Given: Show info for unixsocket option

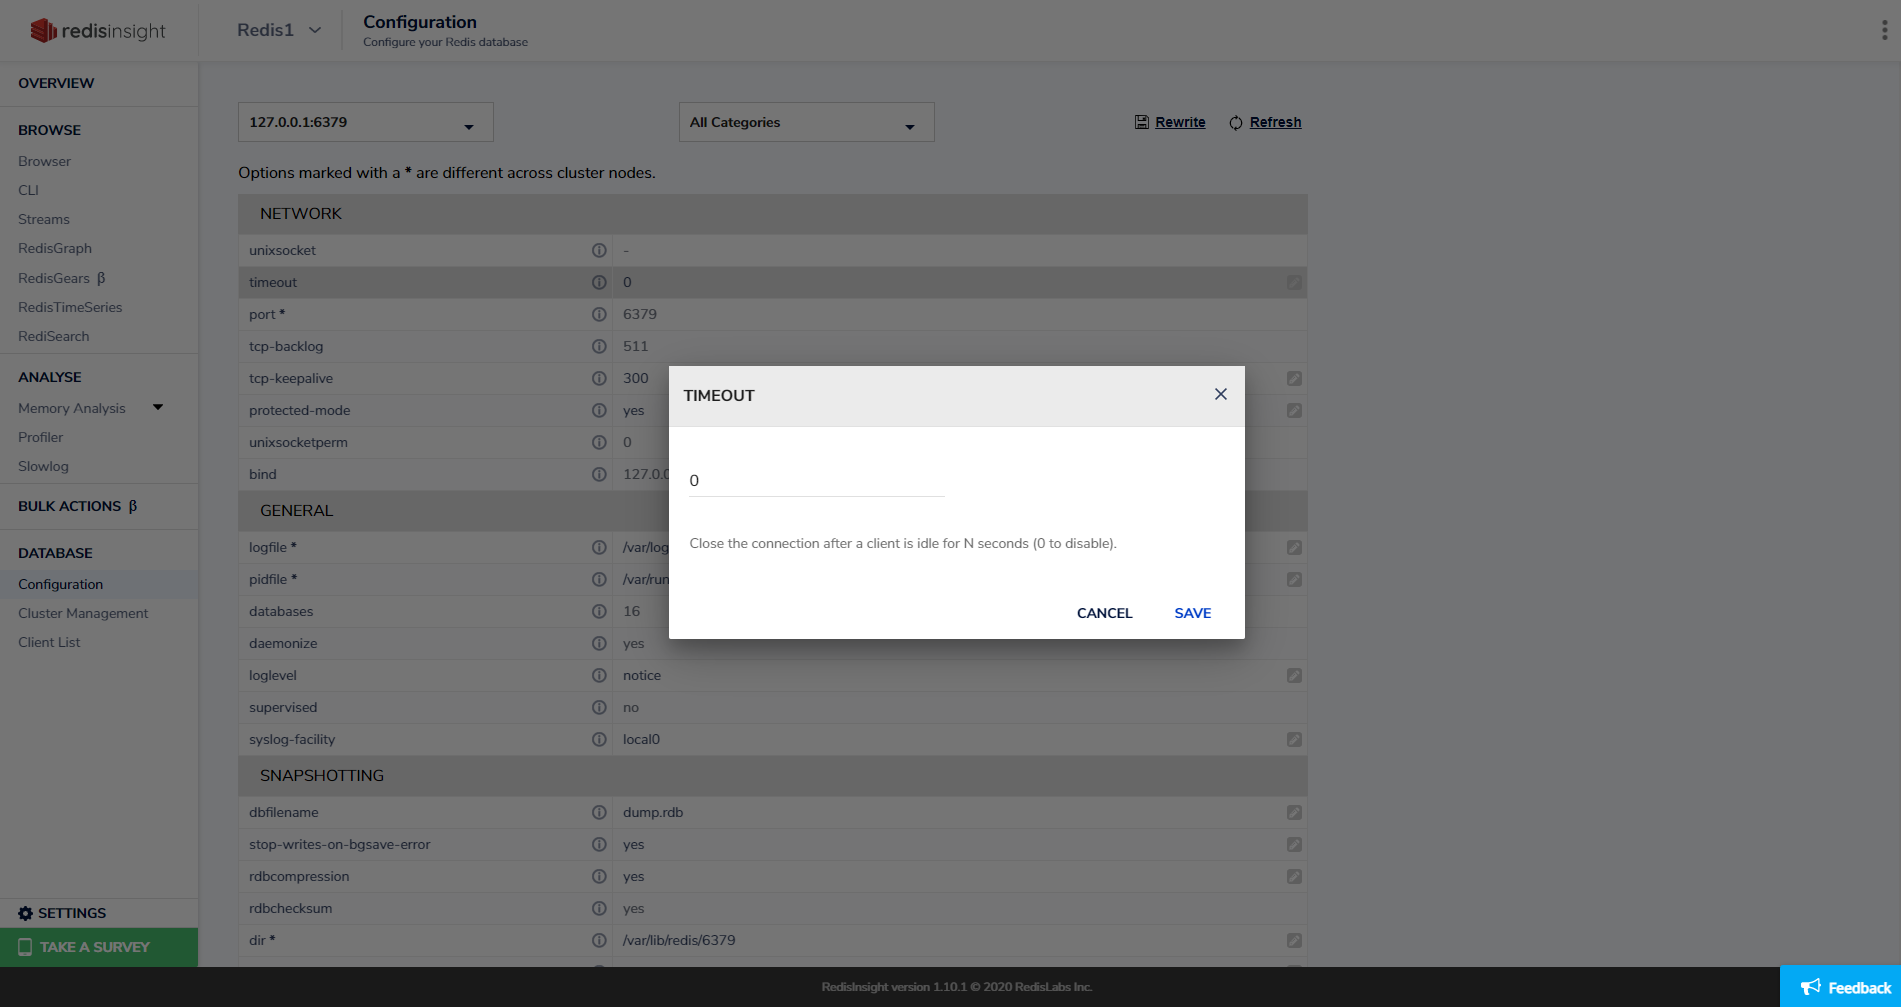Looking at the screenshot, I should point(599,250).
